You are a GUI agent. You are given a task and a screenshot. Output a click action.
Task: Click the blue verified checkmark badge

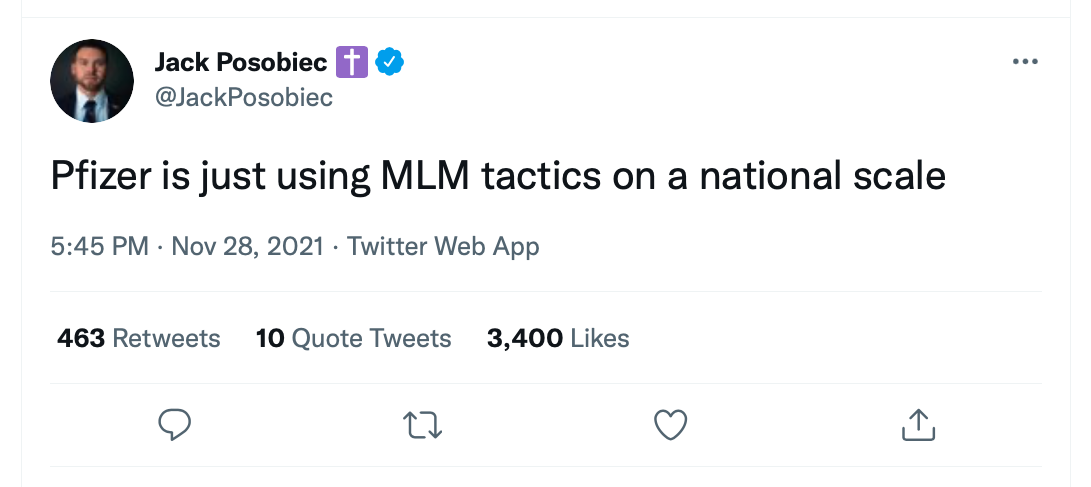click(389, 63)
